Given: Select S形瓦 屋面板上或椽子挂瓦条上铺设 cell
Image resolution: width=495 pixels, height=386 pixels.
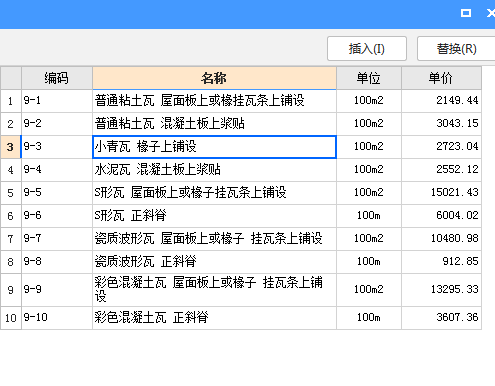Looking at the screenshot, I should pos(214,193).
